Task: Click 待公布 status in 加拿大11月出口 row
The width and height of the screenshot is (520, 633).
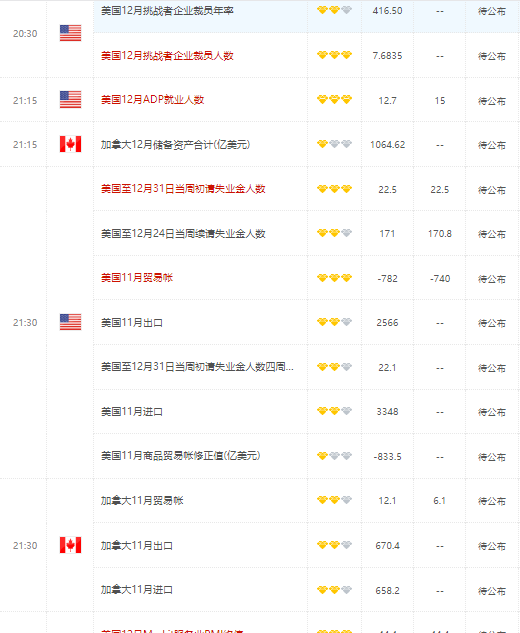Action: pyautogui.click(x=492, y=546)
